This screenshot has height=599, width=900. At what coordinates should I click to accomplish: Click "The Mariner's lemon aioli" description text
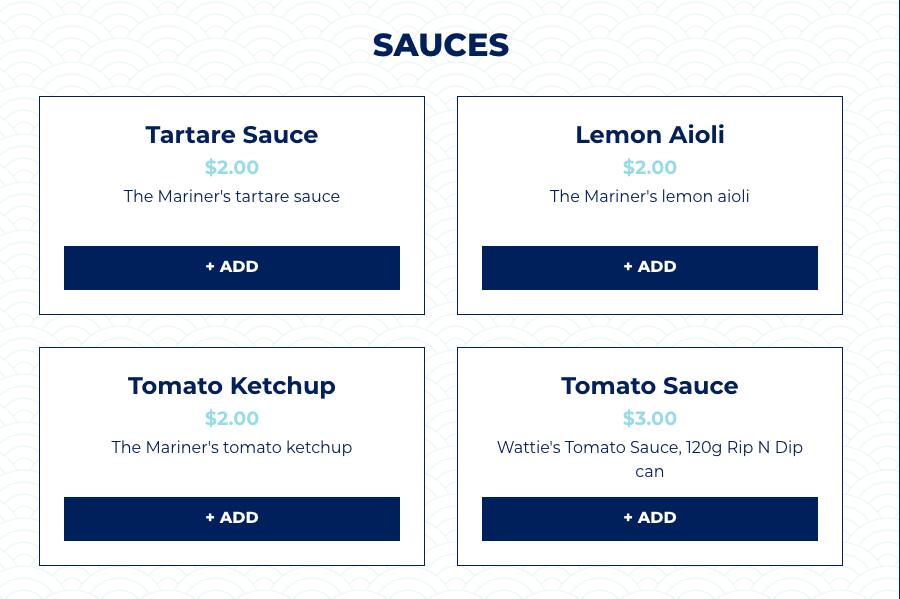(x=650, y=197)
